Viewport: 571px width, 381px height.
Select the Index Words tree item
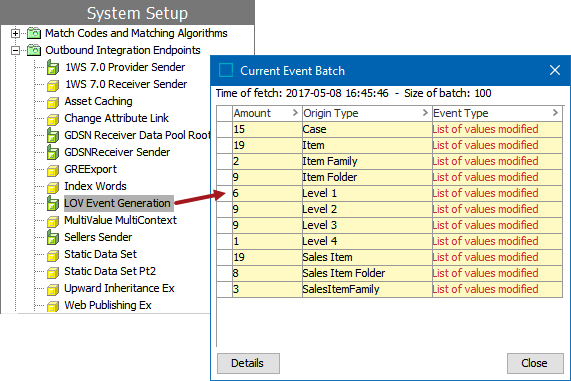(95, 186)
